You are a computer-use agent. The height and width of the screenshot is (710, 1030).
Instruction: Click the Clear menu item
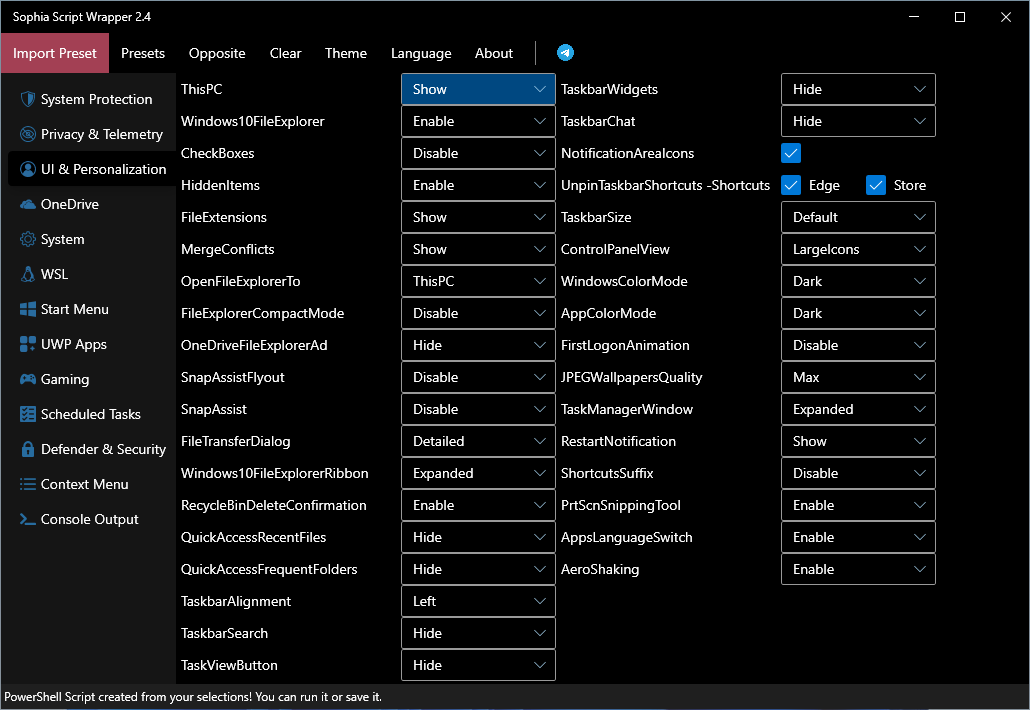click(285, 53)
